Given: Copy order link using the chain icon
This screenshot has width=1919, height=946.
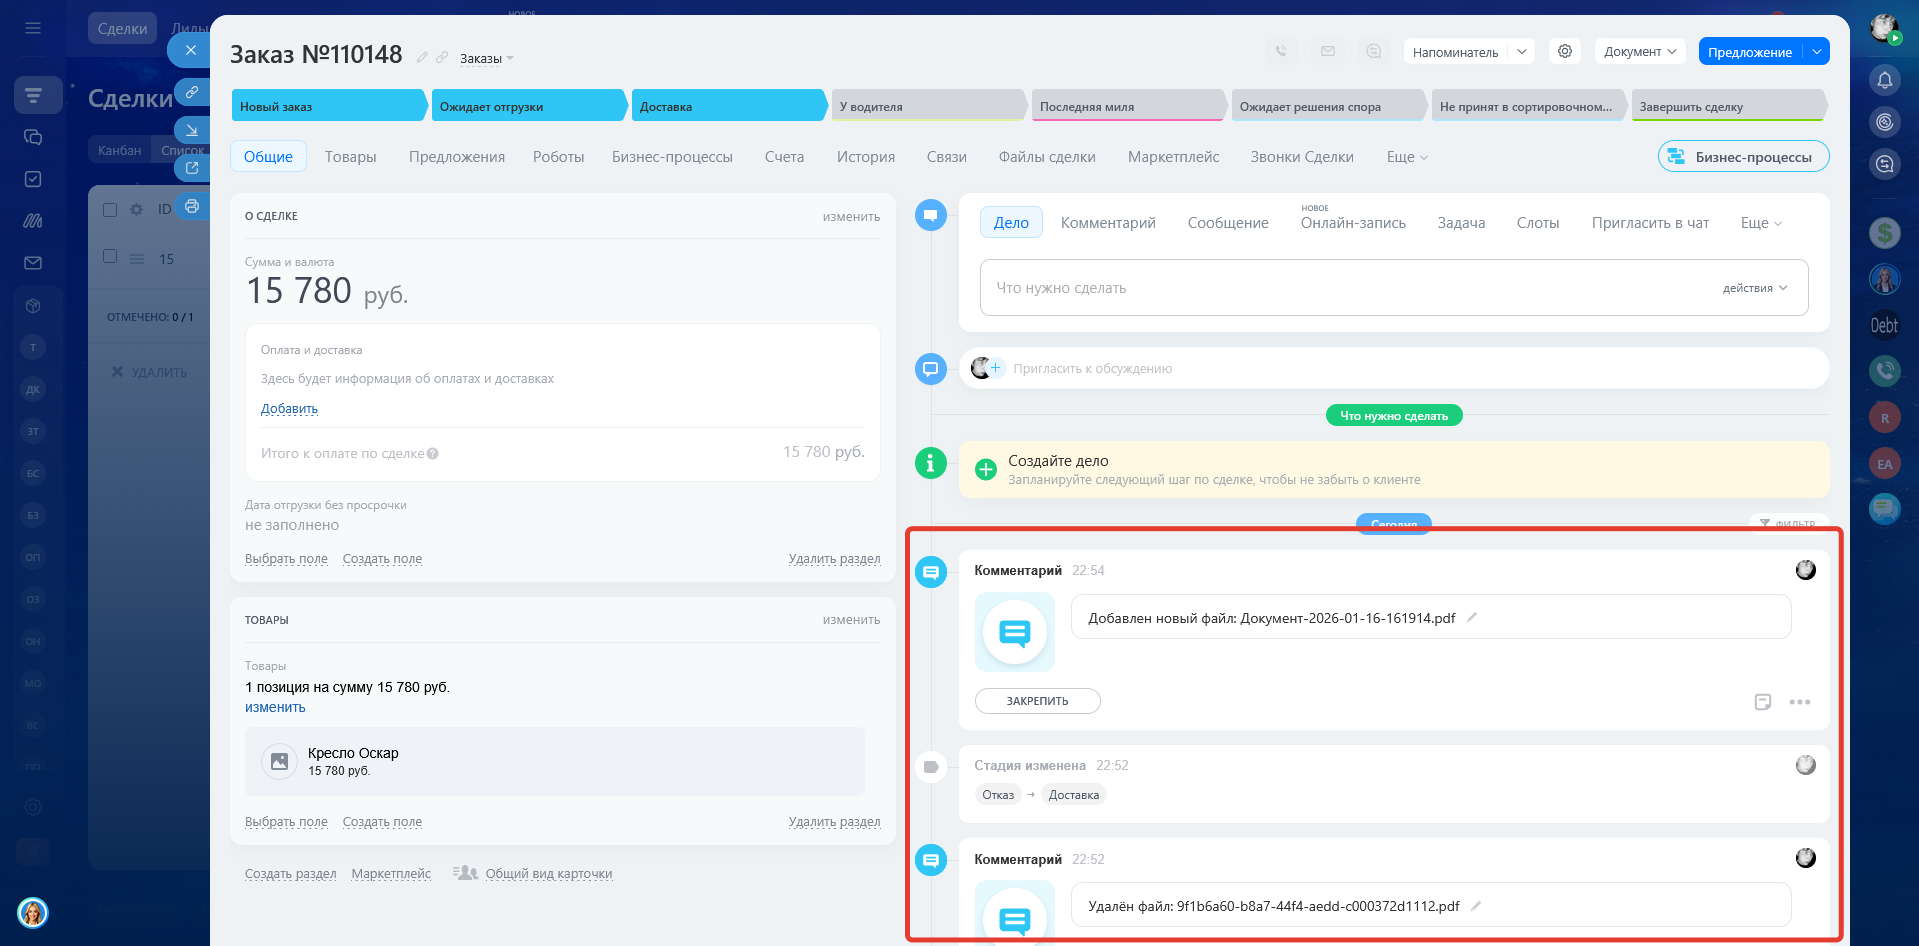Looking at the screenshot, I should pyautogui.click(x=191, y=92).
